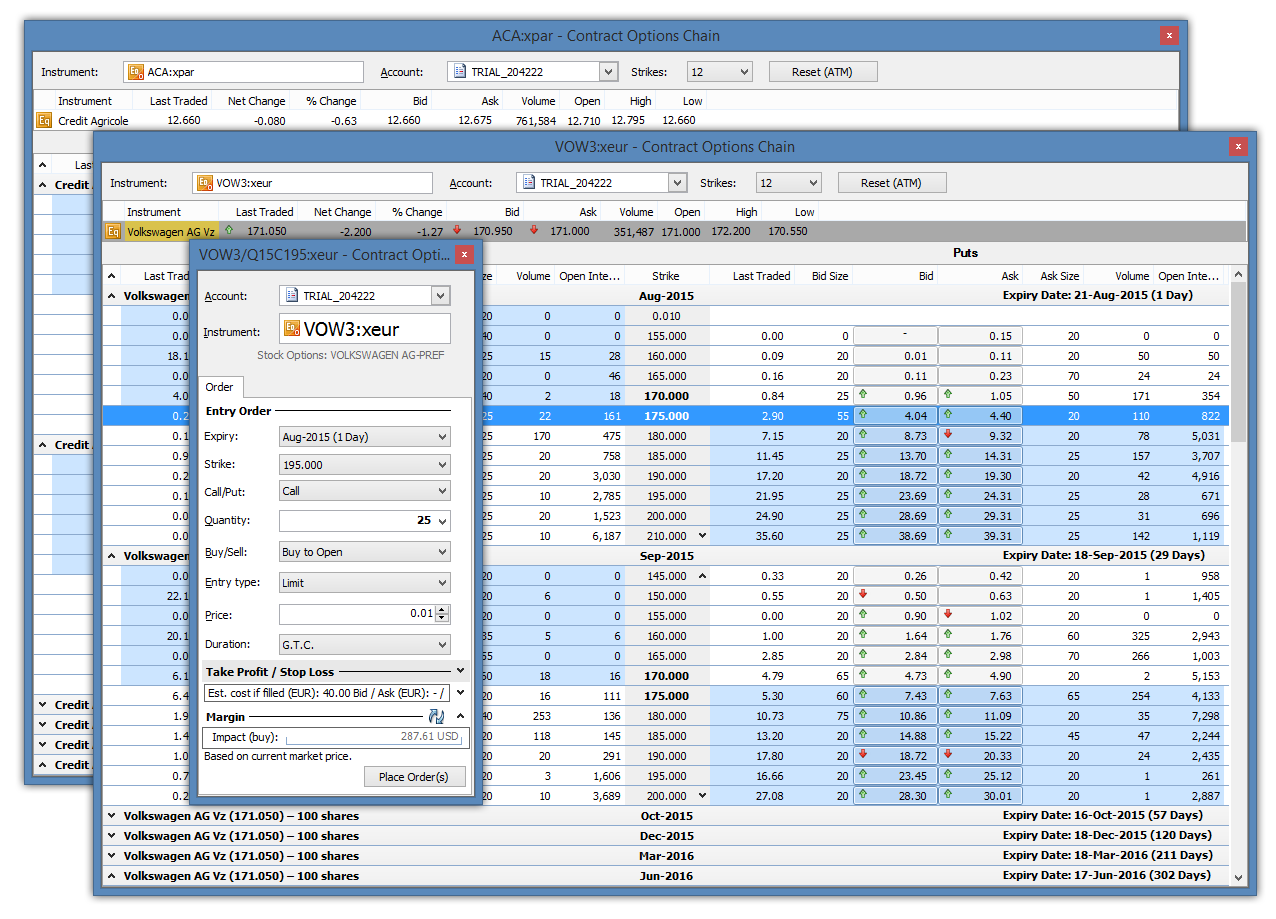1276x919 pixels.
Task: Click the Eq icon beside Credit Agricole
Action: pyautogui.click(x=44, y=120)
